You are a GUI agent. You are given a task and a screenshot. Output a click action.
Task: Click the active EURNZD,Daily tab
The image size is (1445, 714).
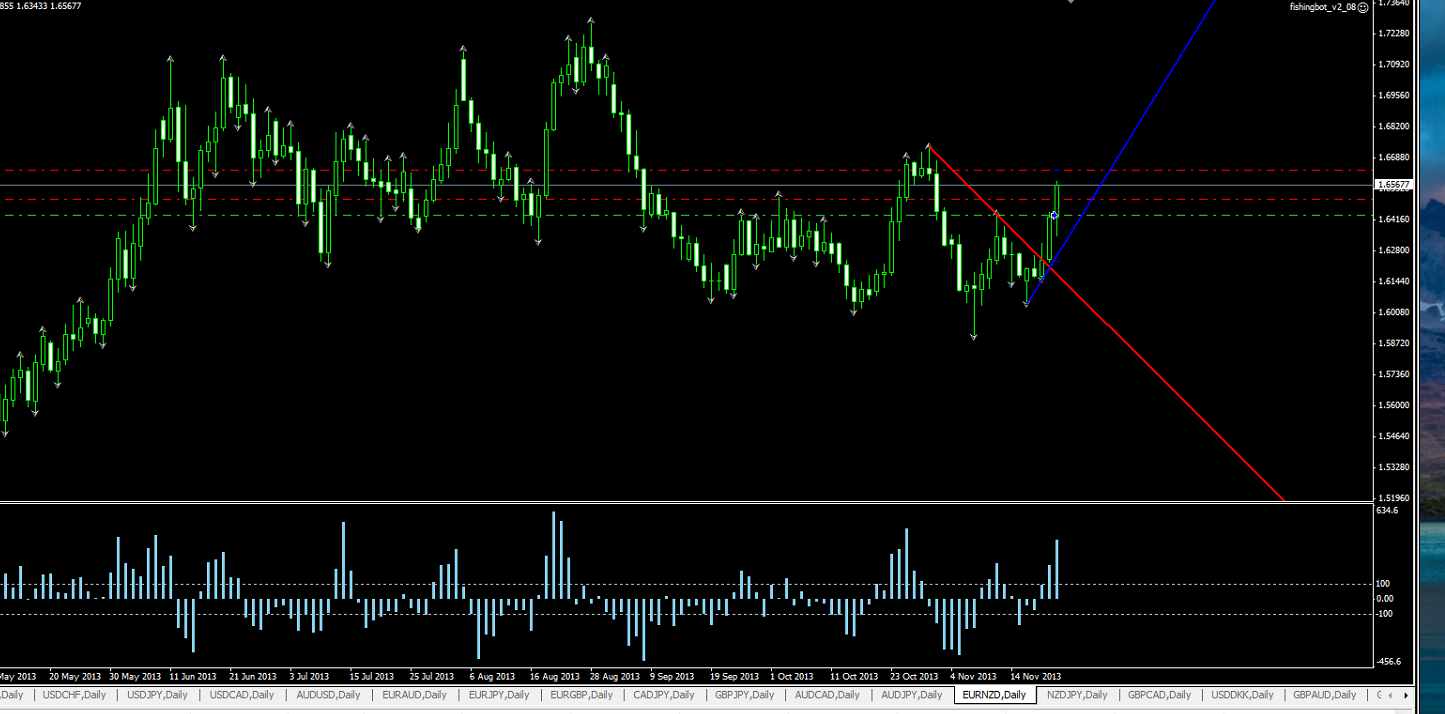995,695
